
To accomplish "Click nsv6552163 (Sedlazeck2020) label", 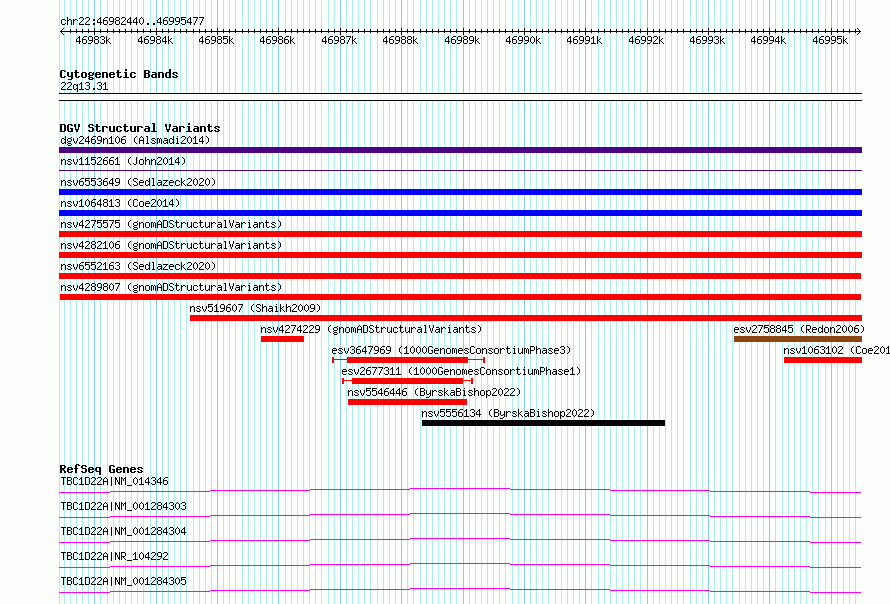I will tap(138, 266).
